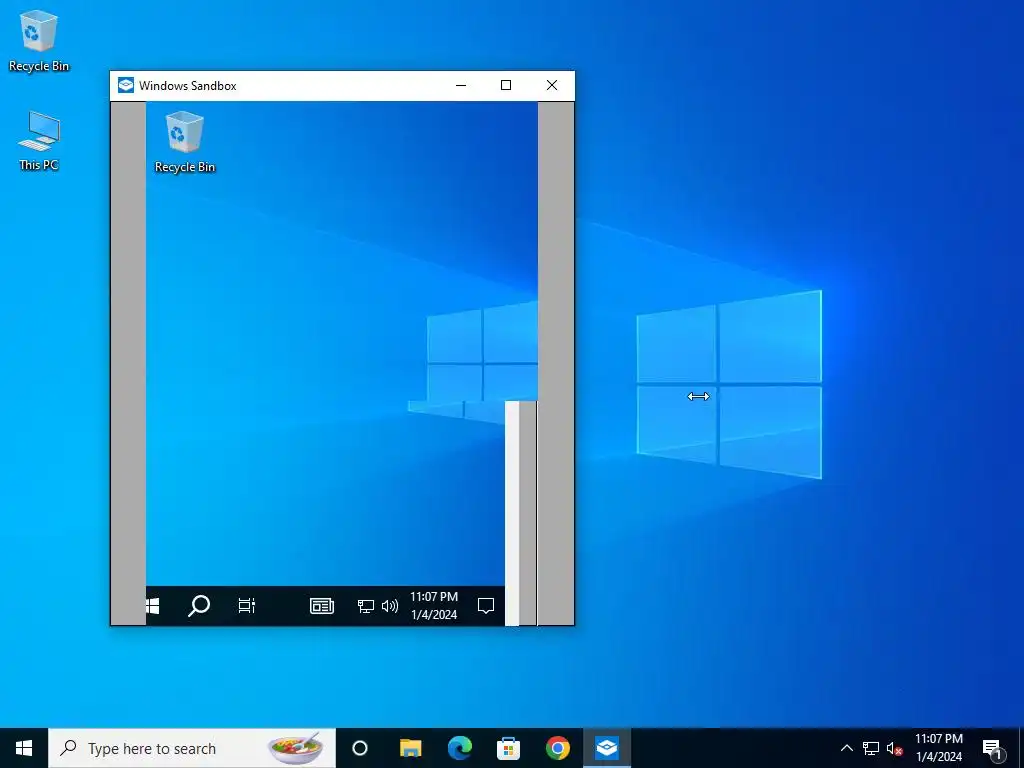Click the Start button inside the Sandbox taskbar
1024x768 pixels.
[x=153, y=606]
